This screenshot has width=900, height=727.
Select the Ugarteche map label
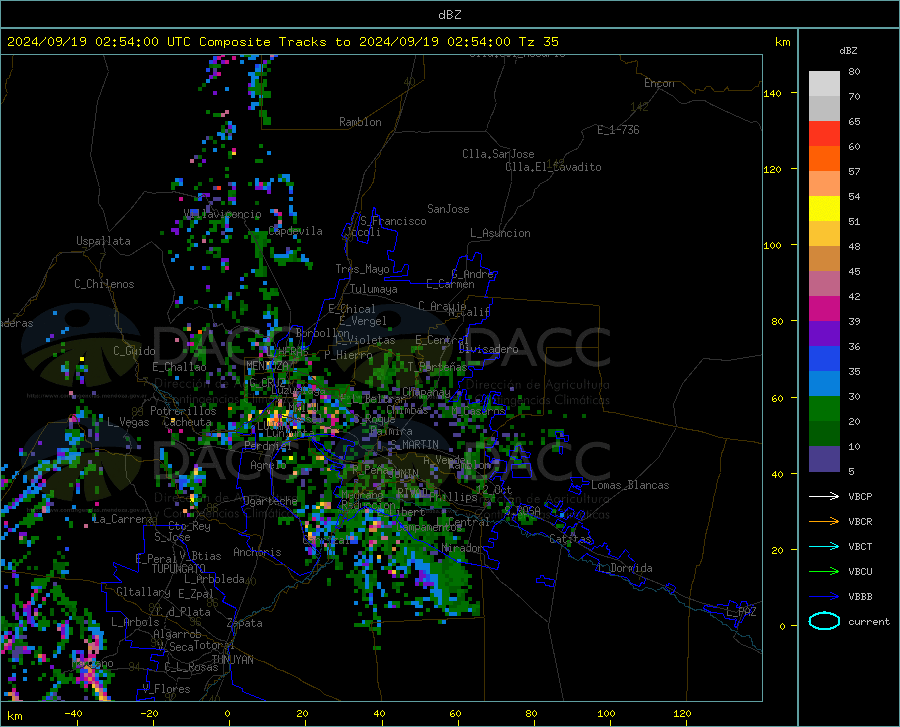click(270, 501)
